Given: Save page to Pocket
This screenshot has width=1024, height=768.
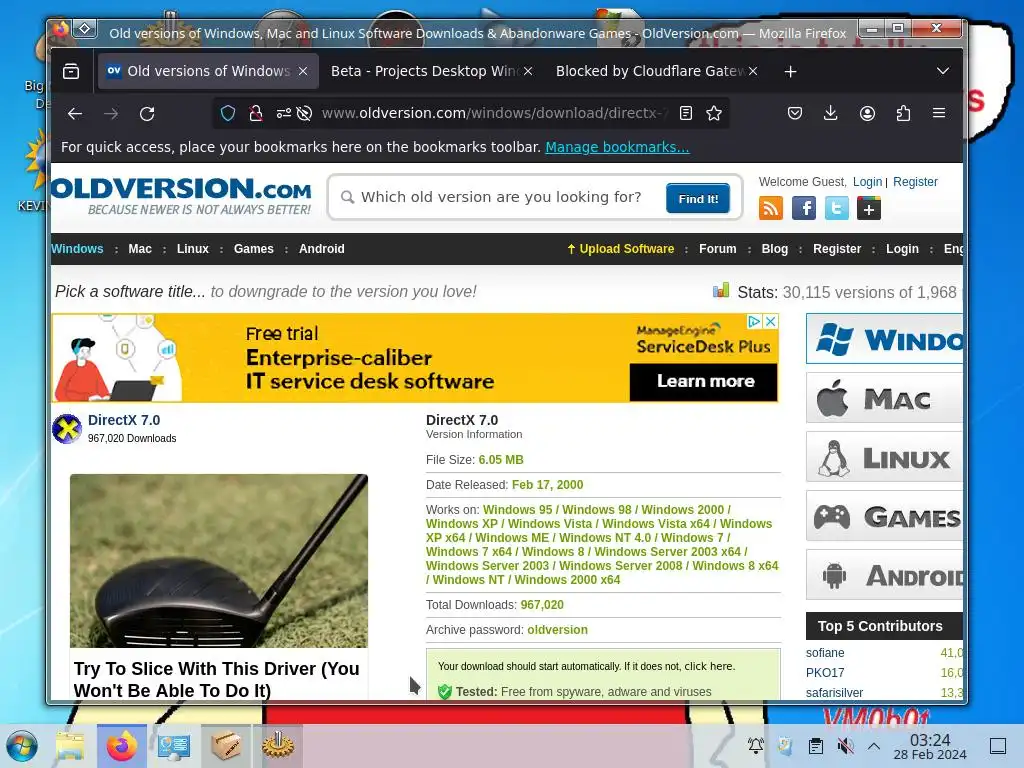Looking at the screenshot, I should pos(795,114).
